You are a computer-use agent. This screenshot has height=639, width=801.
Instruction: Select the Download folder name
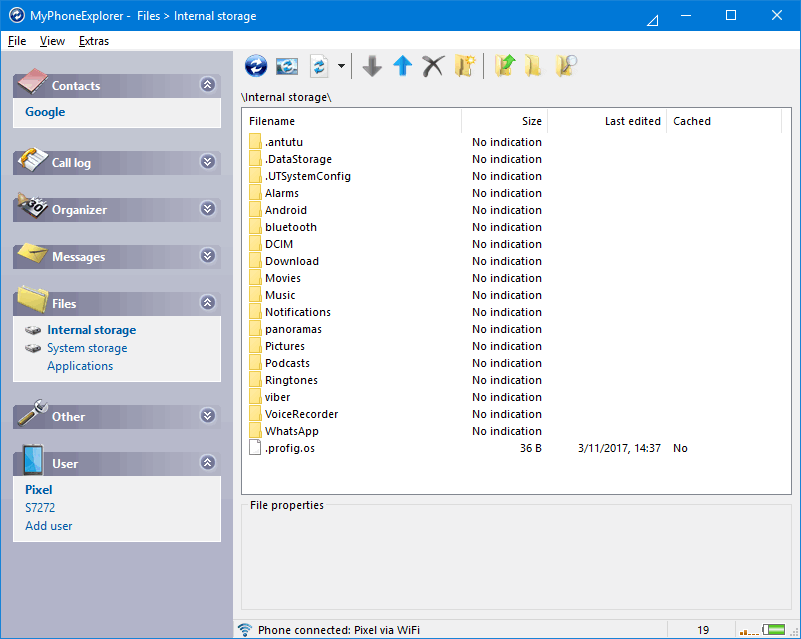292,261
